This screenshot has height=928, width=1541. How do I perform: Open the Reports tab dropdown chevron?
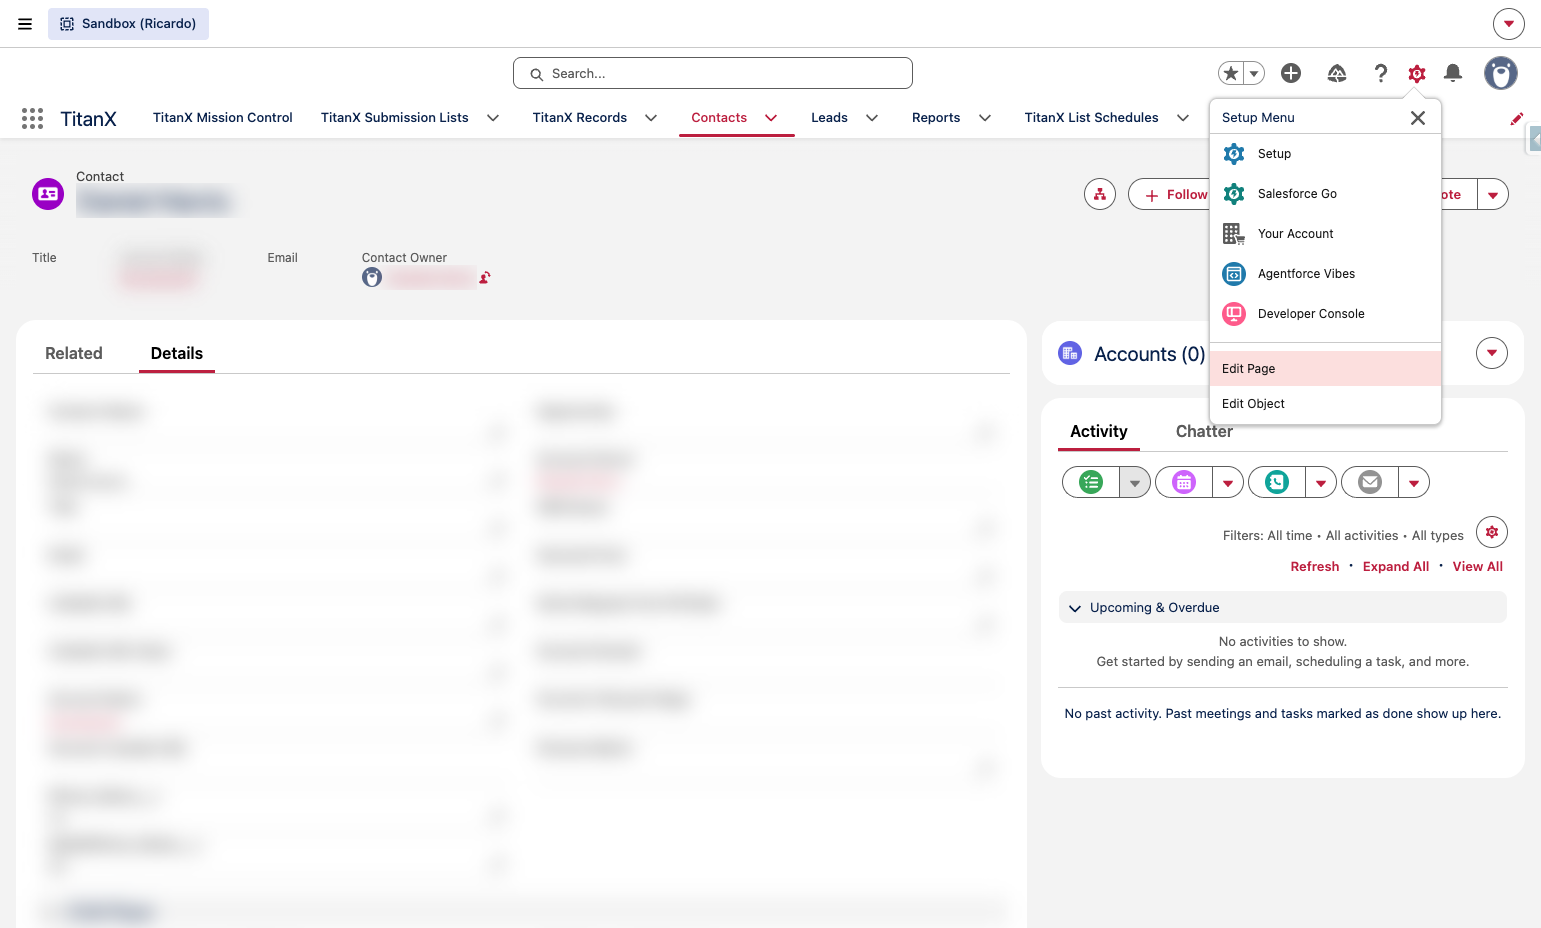click(985, 118)
